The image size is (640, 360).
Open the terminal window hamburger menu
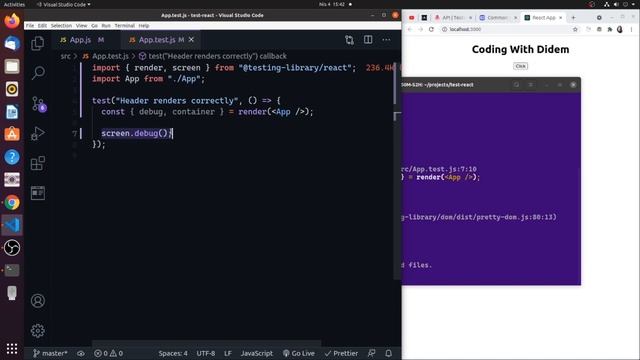point(530,84)
